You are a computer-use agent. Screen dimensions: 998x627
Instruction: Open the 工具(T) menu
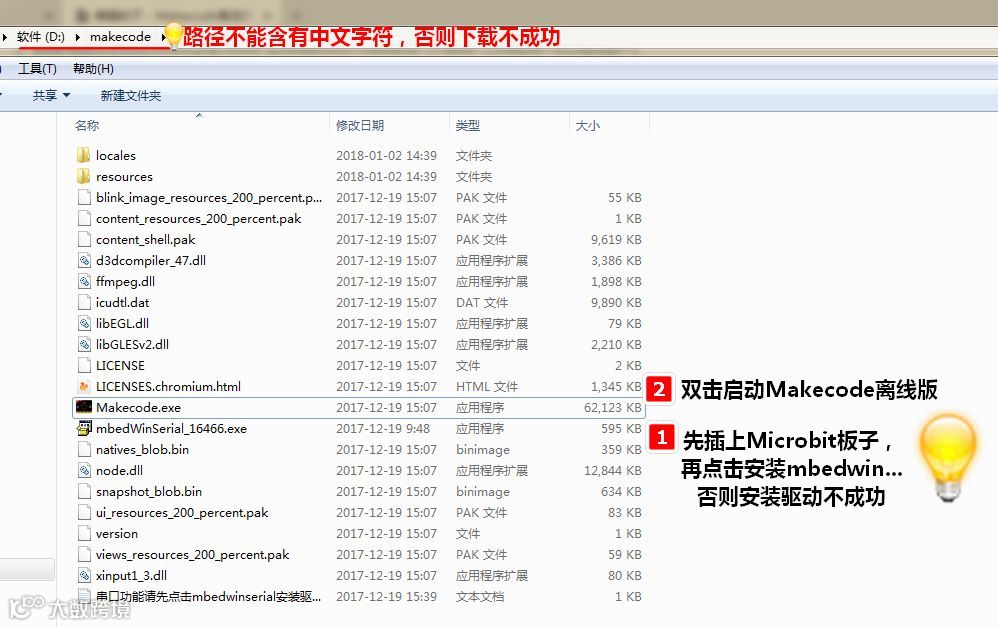[x=37, y=69]
